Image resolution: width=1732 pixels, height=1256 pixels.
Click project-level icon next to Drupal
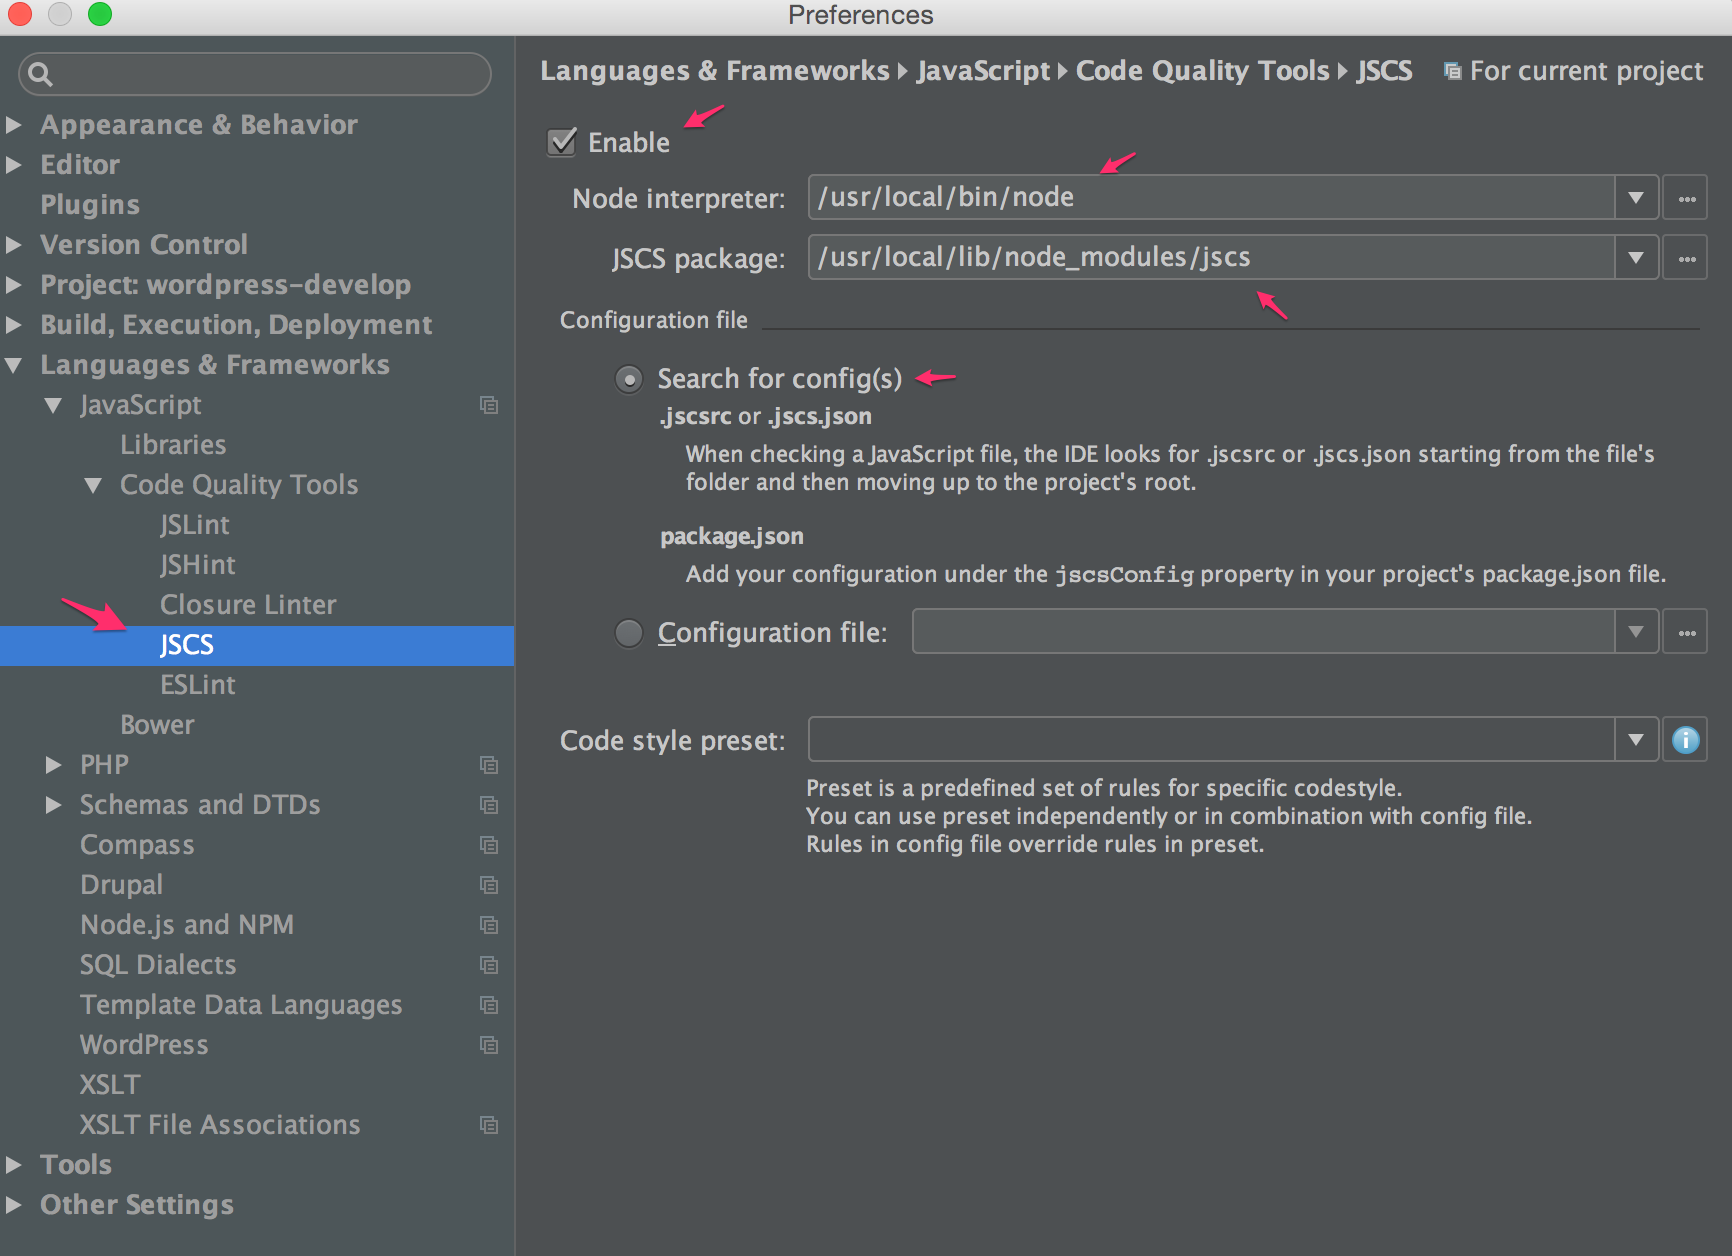(489, 885)
